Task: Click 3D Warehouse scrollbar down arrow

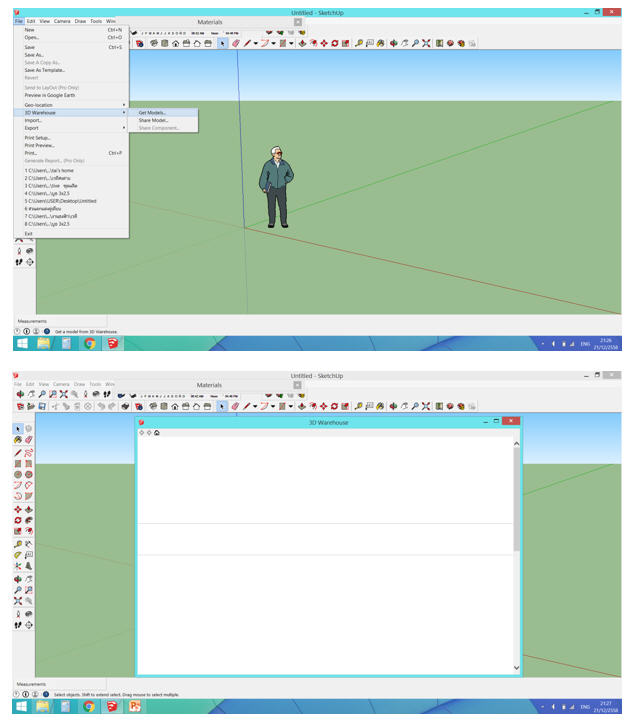Action: click(517, 668)
